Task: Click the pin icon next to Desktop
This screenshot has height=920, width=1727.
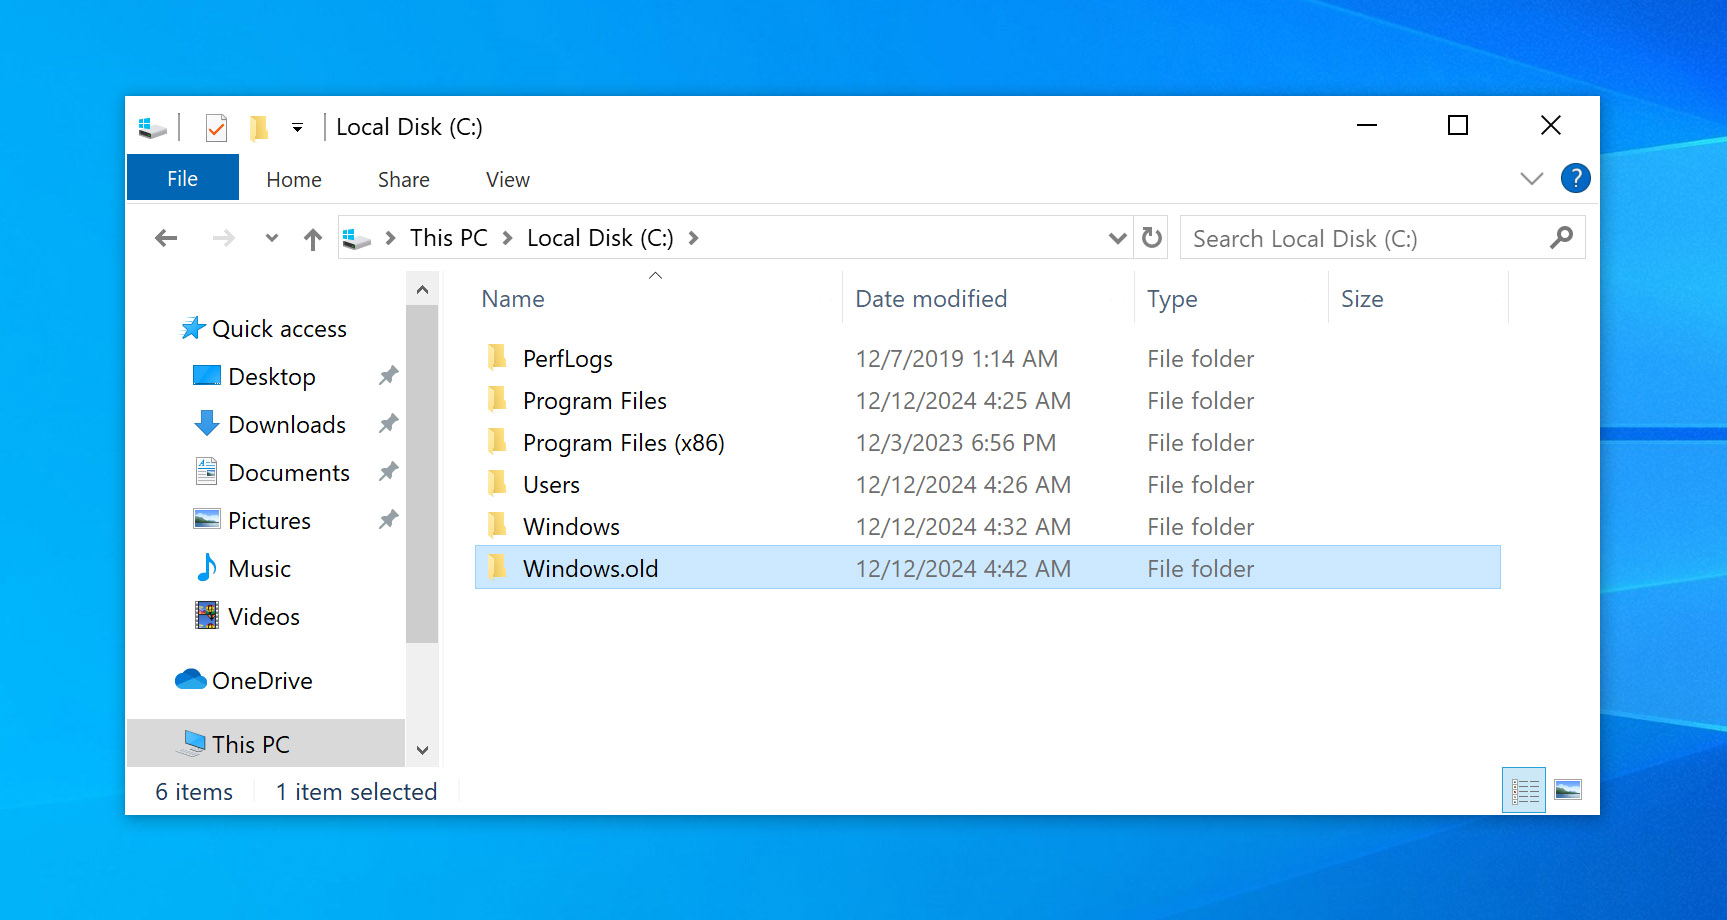Action: pyautogui.click(x=388, y=376)
